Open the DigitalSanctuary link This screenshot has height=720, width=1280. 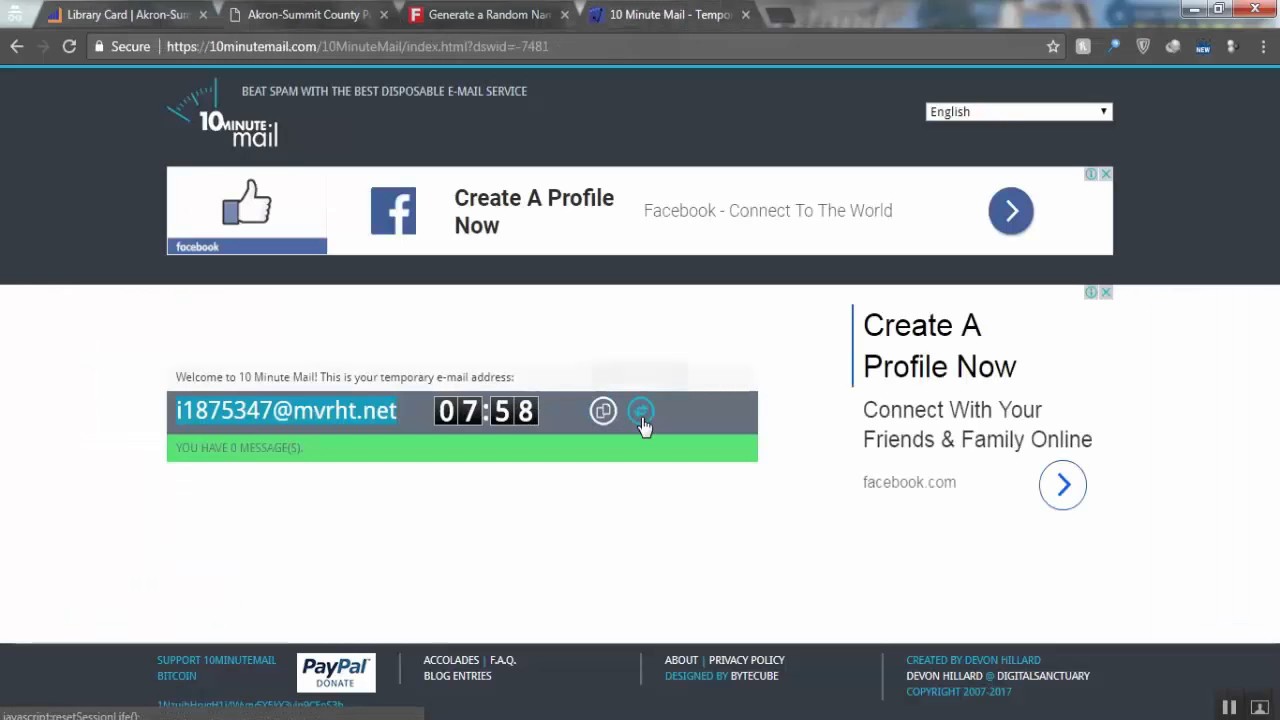pos(1043,676)
